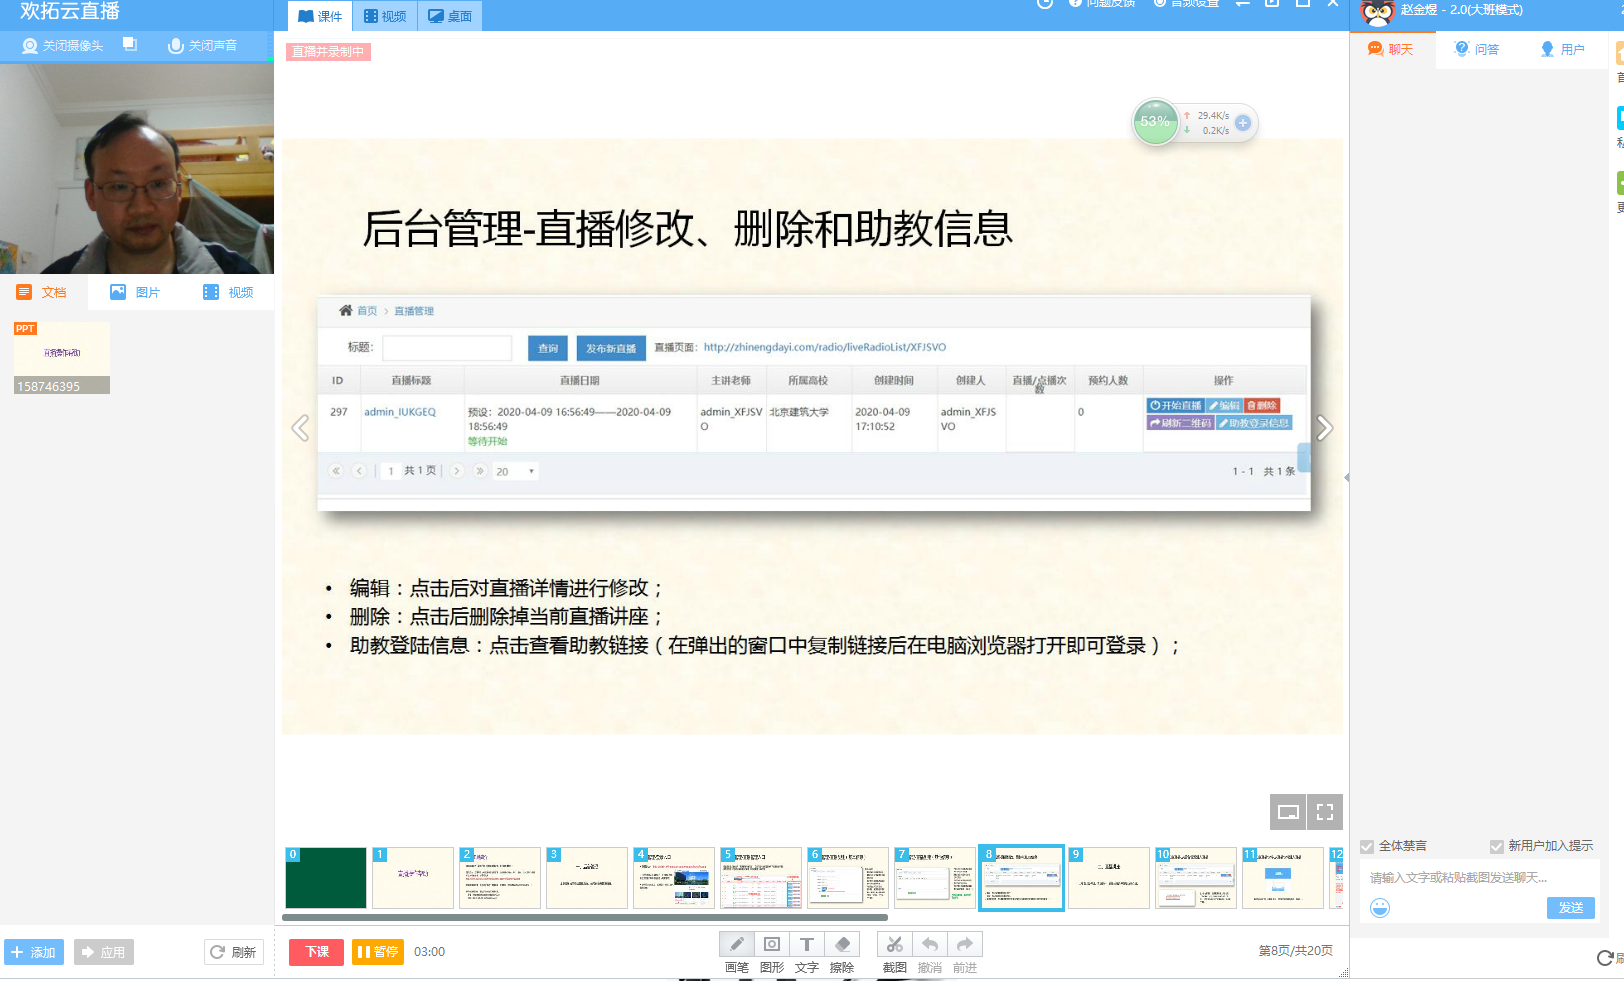Click the 发送 send button in chat
This screenshot has height=981, width=1624.
pos(1569,908)
